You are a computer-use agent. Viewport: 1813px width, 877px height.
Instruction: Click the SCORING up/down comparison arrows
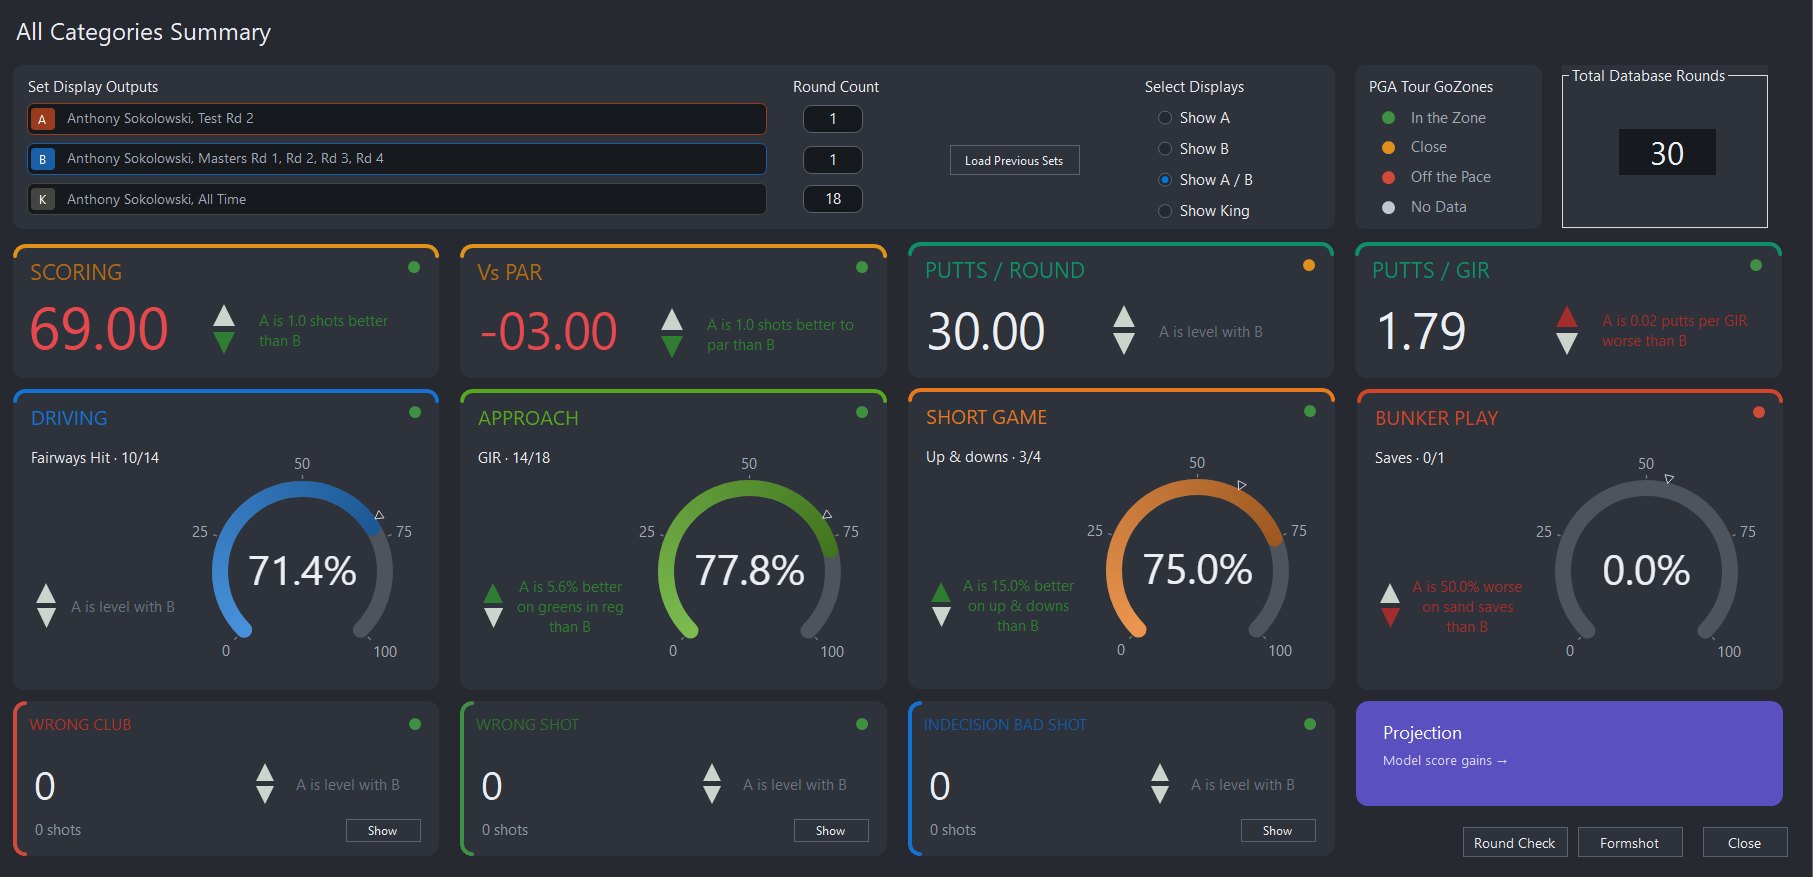coord(224,329)
